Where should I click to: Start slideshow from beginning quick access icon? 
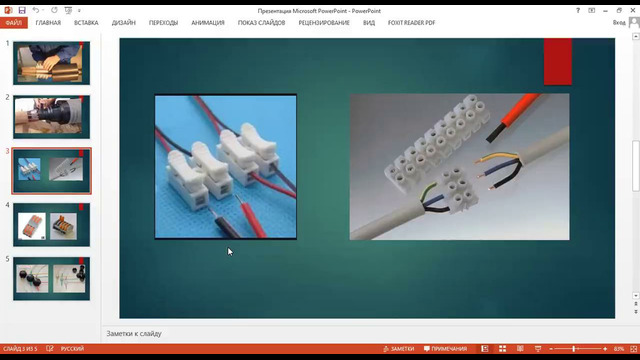click(68, 10)
